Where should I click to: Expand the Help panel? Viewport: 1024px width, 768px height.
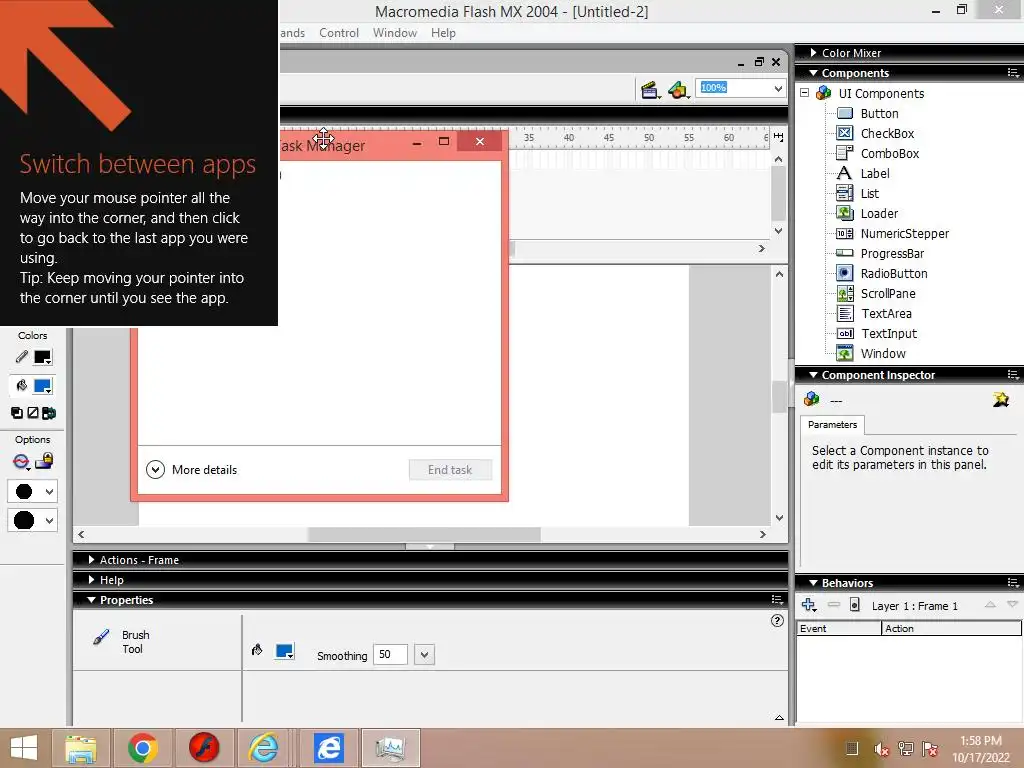pos(91,579)
